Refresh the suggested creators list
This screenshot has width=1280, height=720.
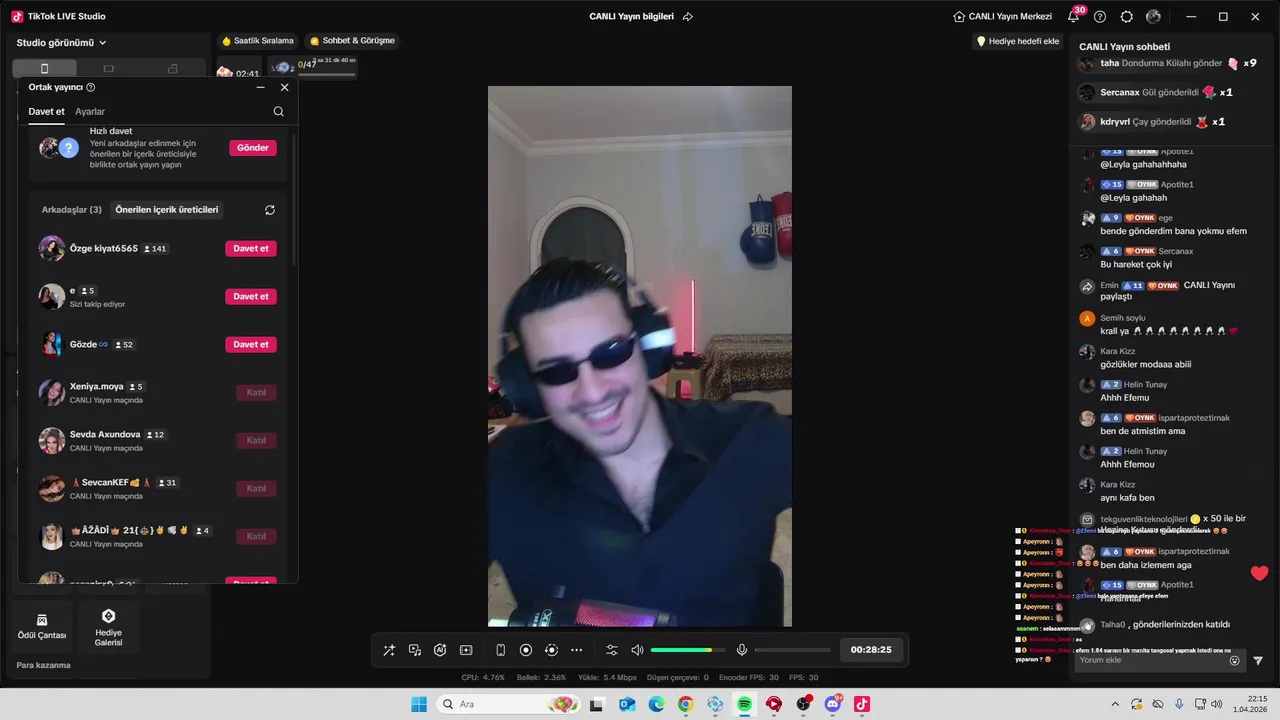pyautogui.click(x=270, y=210)
